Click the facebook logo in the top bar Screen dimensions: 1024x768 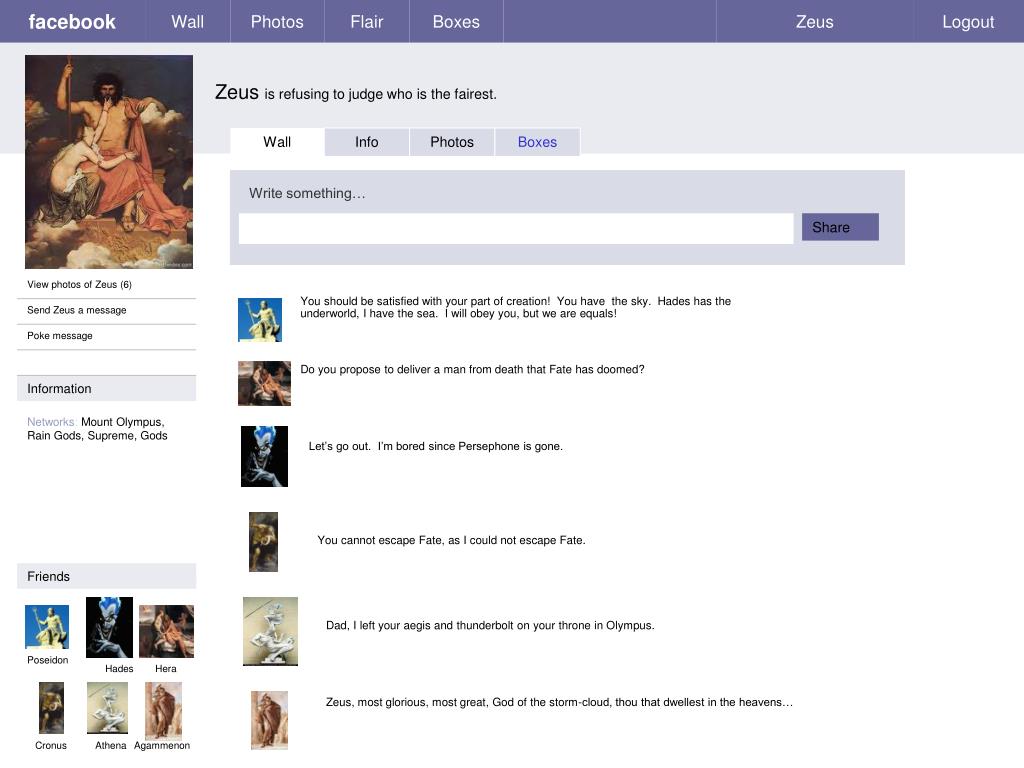pyautogui.click(x=72, y=22)
